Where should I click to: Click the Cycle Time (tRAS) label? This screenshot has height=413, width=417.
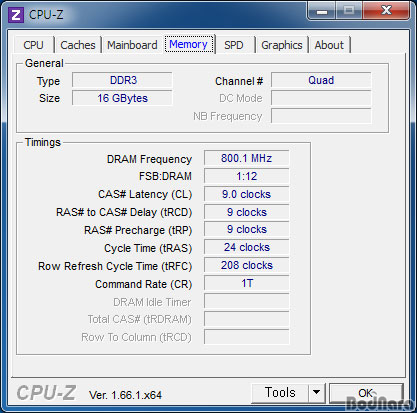[x=148, y=248]
